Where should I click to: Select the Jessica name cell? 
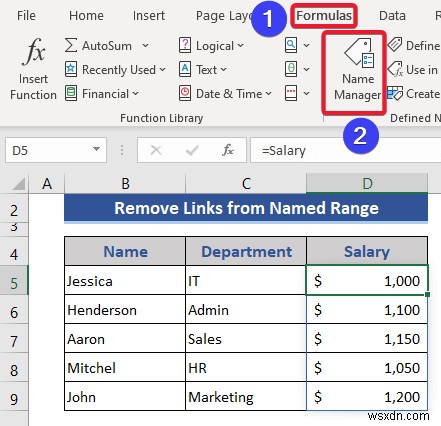tap(125, 280)
